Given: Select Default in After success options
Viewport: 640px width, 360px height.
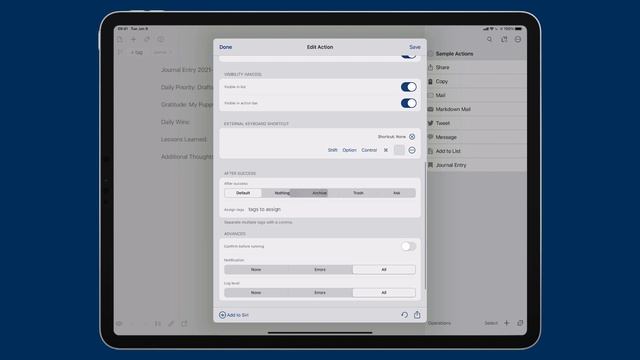Looking at the screenshot, I should pyautogui.click(x=243, y=193).
